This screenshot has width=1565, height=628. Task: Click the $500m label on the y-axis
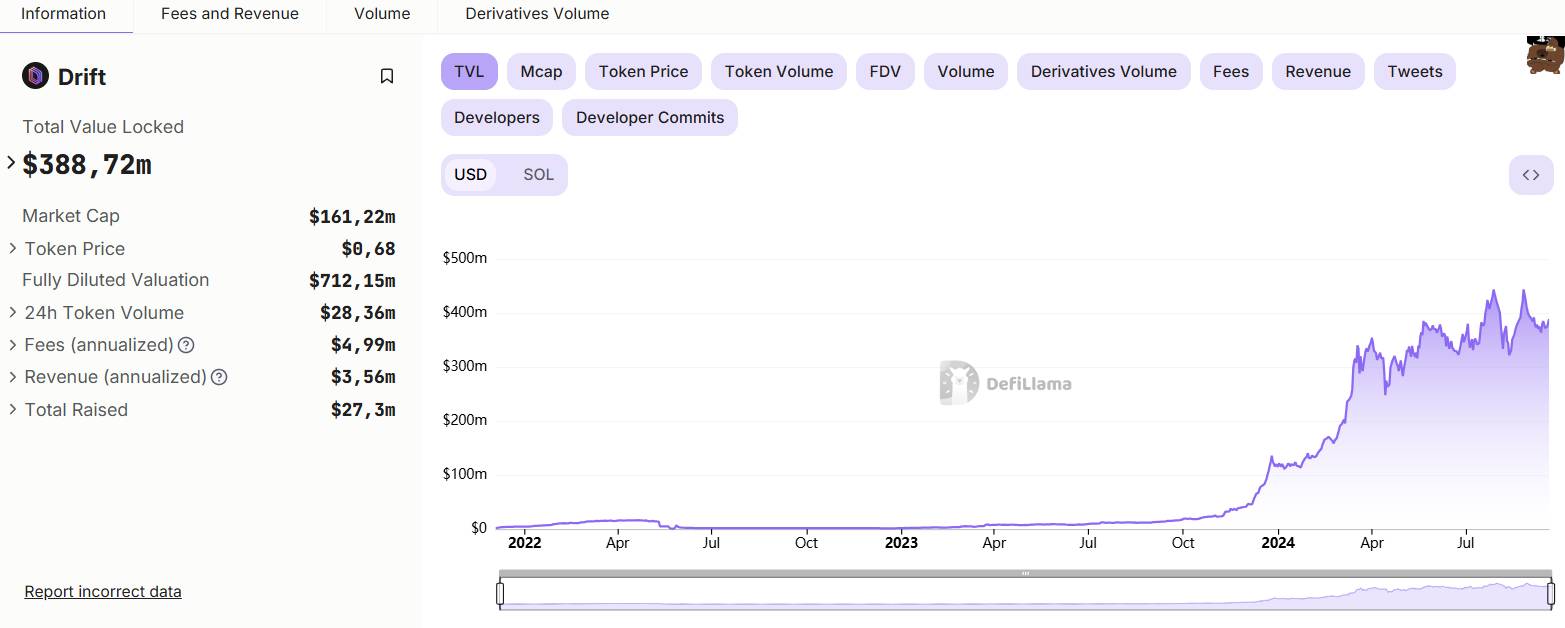click(465, 258)
